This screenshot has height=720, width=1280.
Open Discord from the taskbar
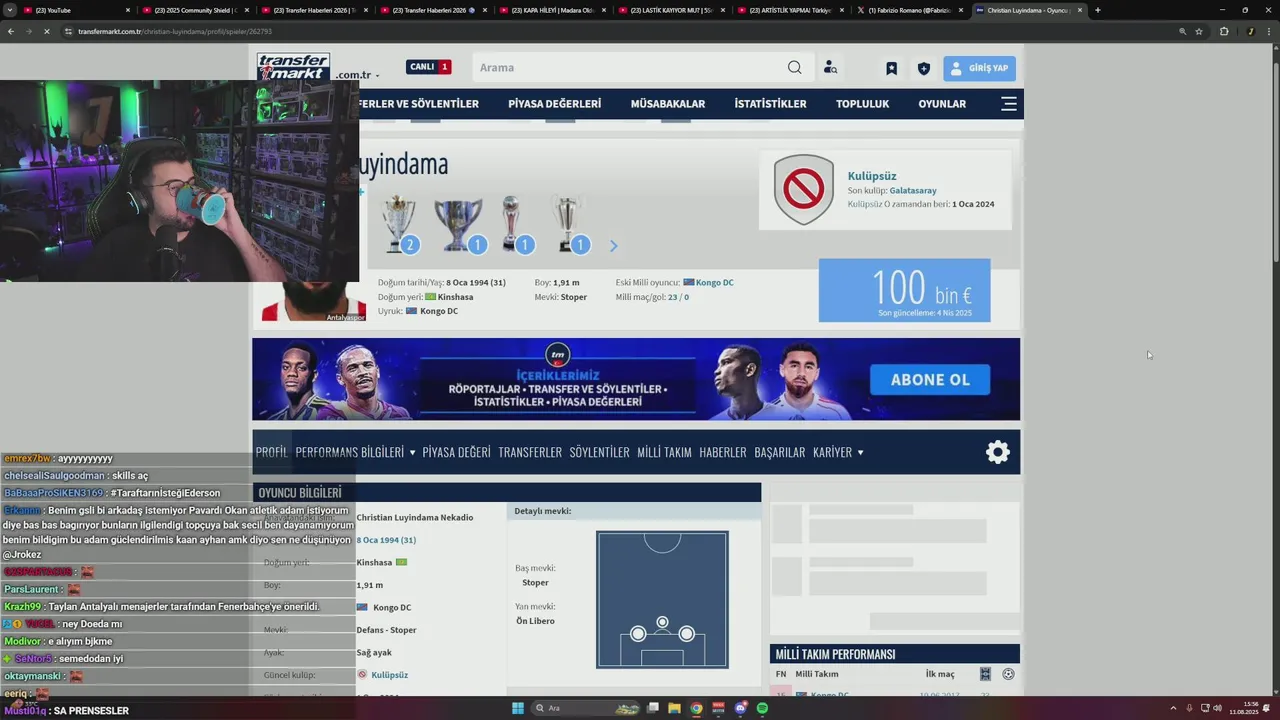740,708
